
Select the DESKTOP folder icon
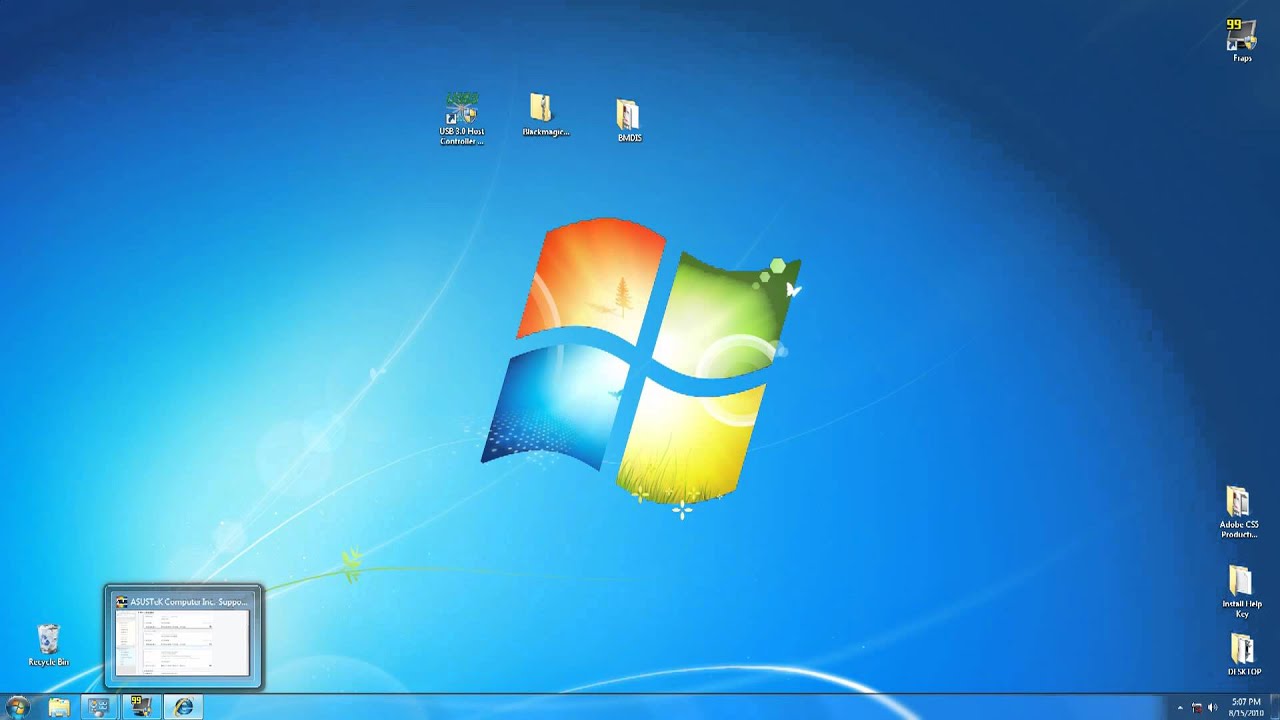click(x=1243, y=655)
